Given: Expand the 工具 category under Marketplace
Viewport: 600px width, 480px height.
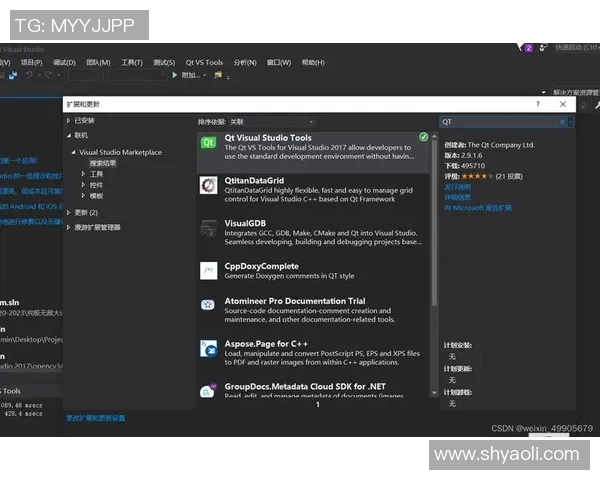Looking at the screenshot, I should tap(84, 174).
